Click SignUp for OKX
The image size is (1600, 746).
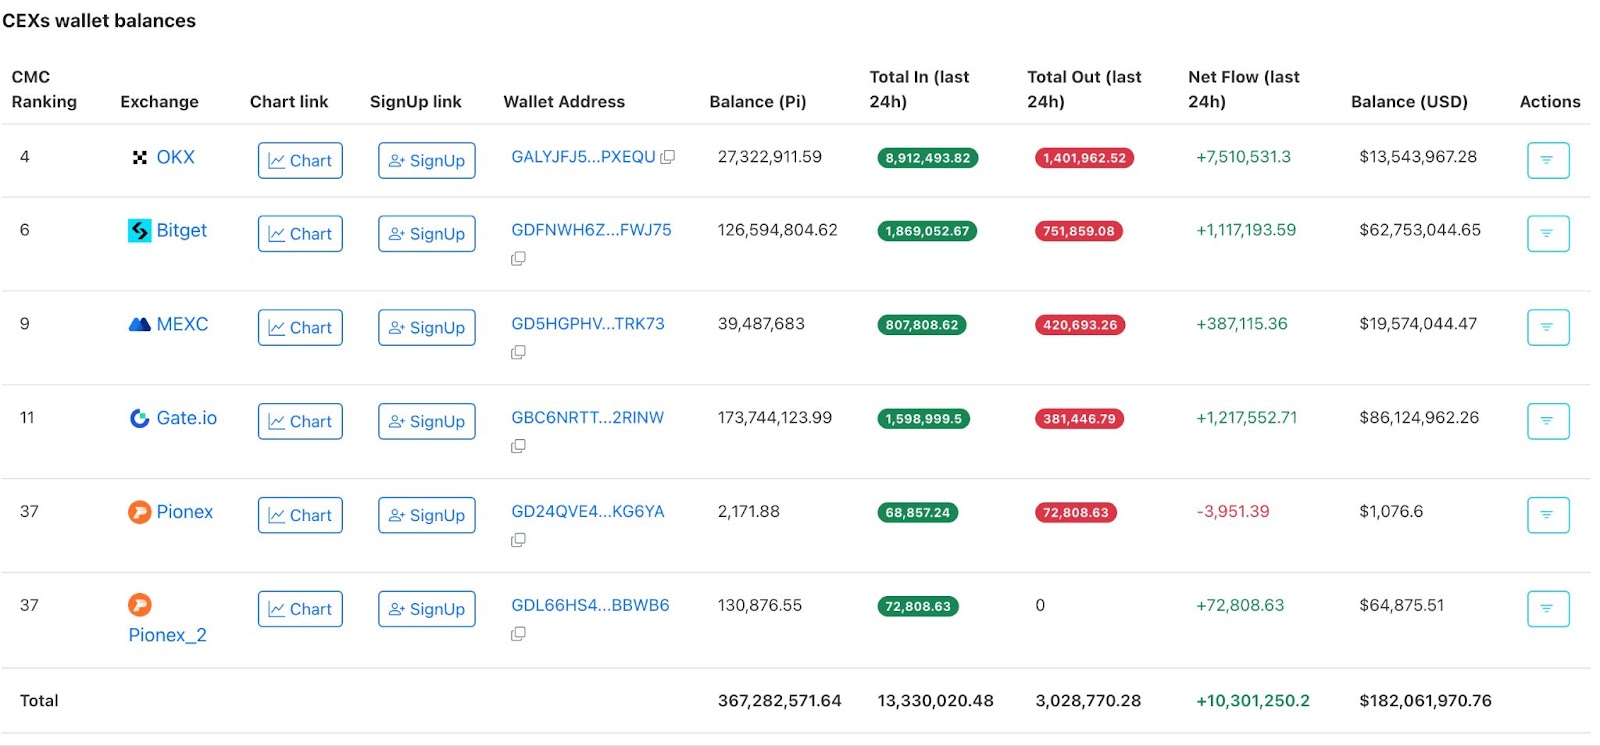(427, 160)
